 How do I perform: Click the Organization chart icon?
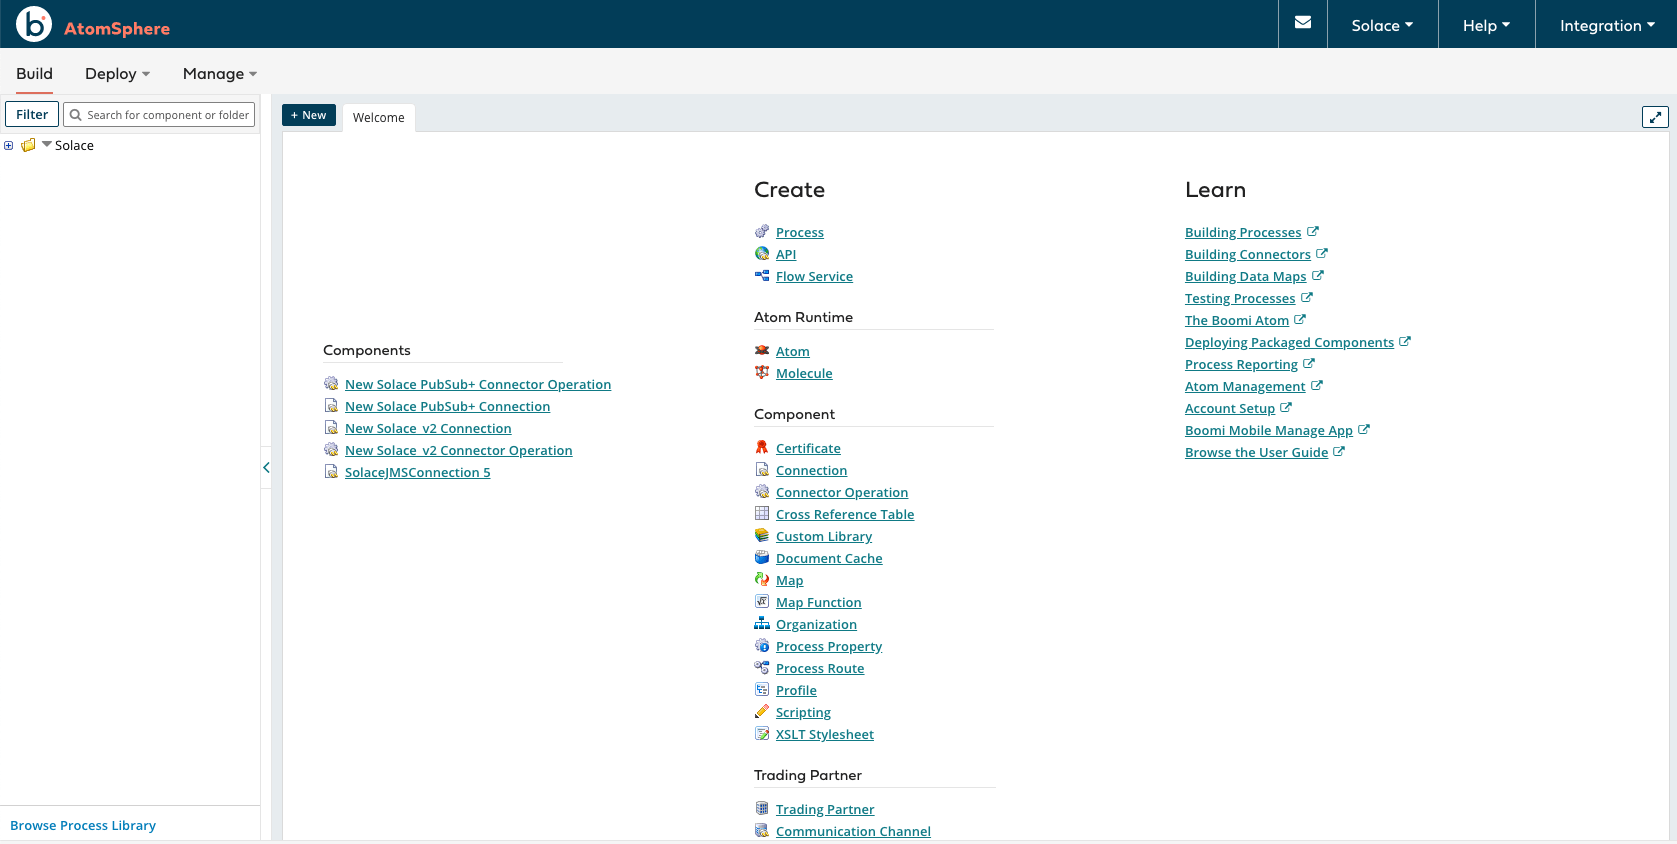[762, 624]
